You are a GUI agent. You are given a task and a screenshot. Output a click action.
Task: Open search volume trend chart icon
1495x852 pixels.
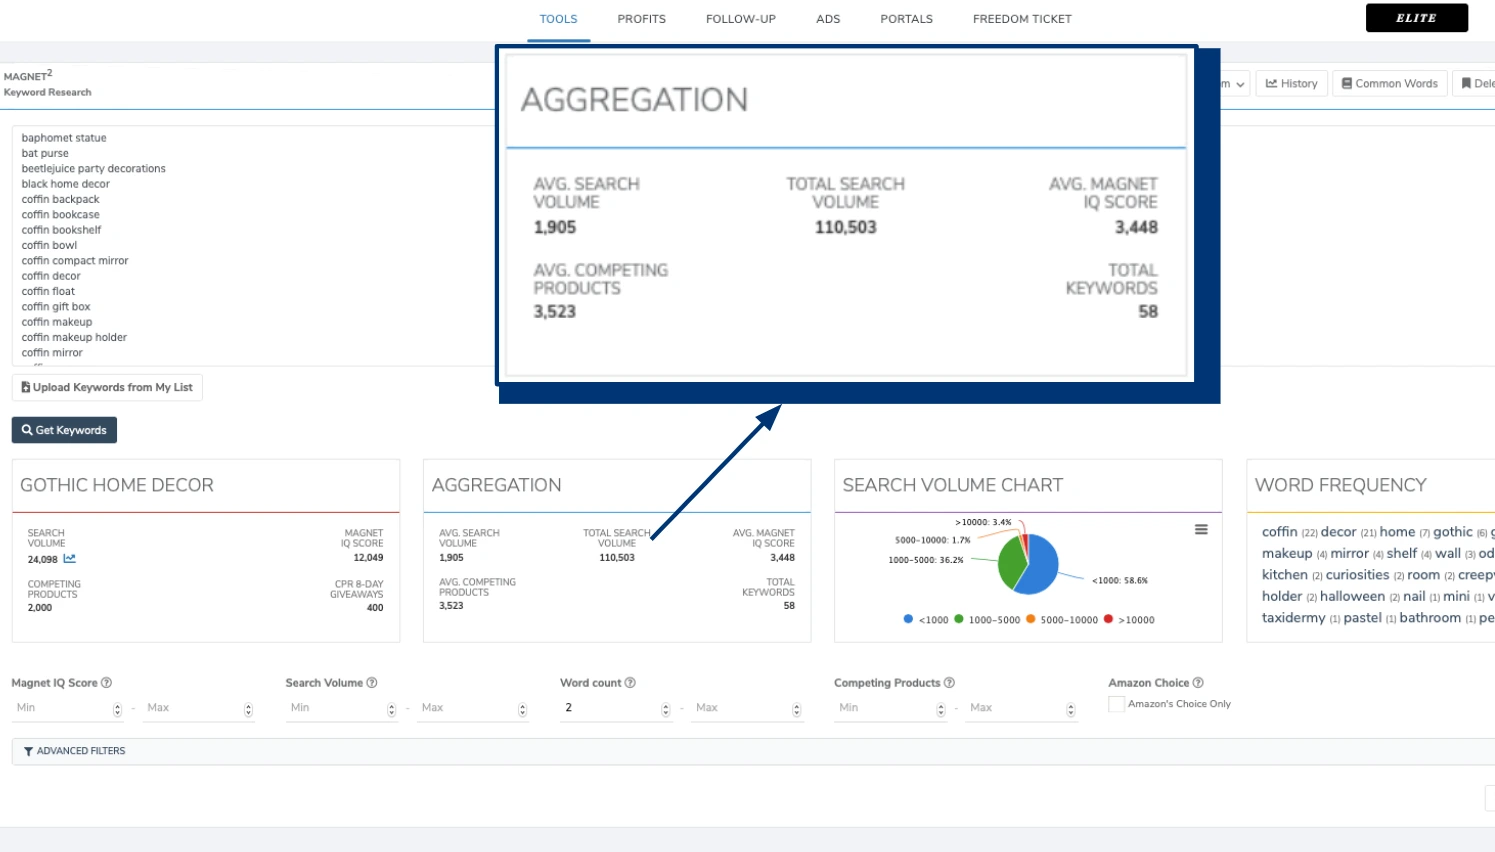pyautogui.click(x=69, y=559)
